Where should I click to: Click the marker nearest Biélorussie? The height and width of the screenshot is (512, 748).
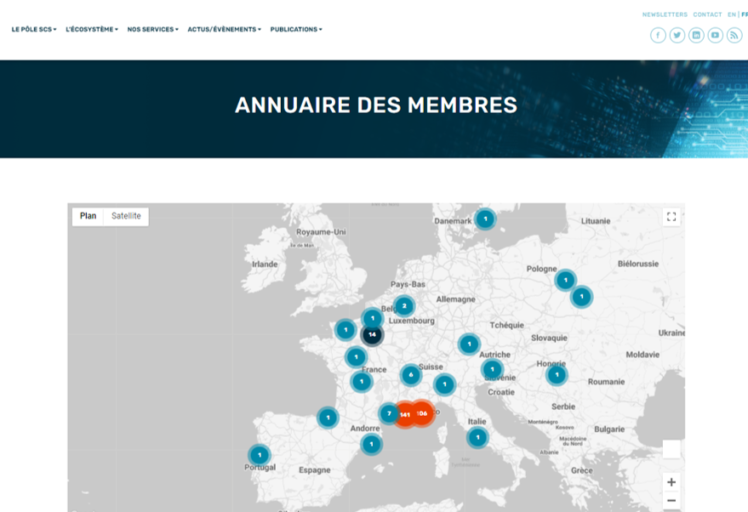582,296
